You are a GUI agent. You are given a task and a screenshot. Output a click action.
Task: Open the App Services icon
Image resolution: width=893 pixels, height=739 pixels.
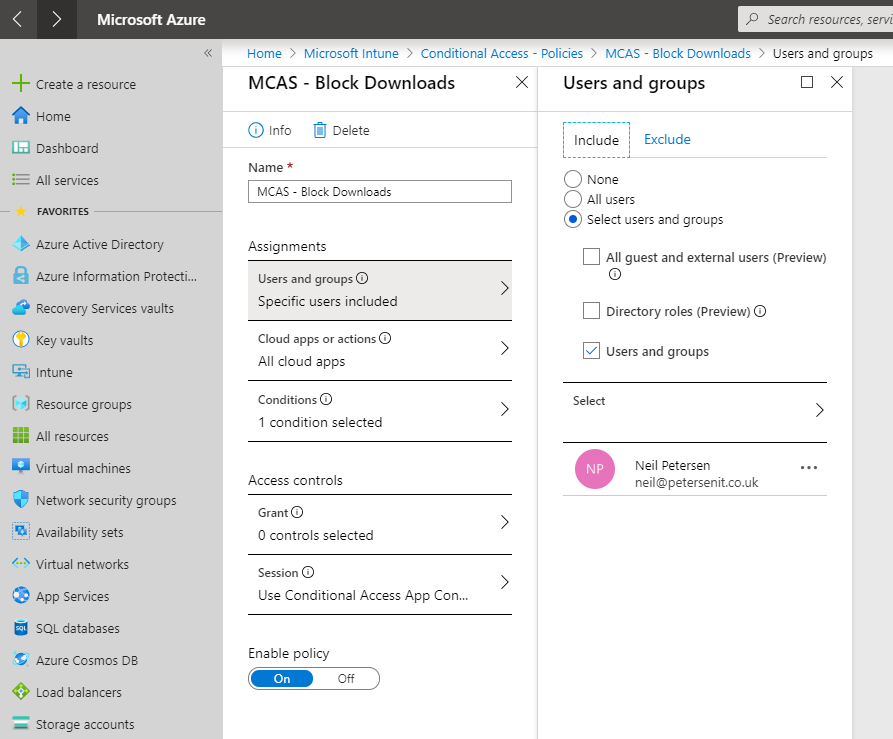point(21,596)
